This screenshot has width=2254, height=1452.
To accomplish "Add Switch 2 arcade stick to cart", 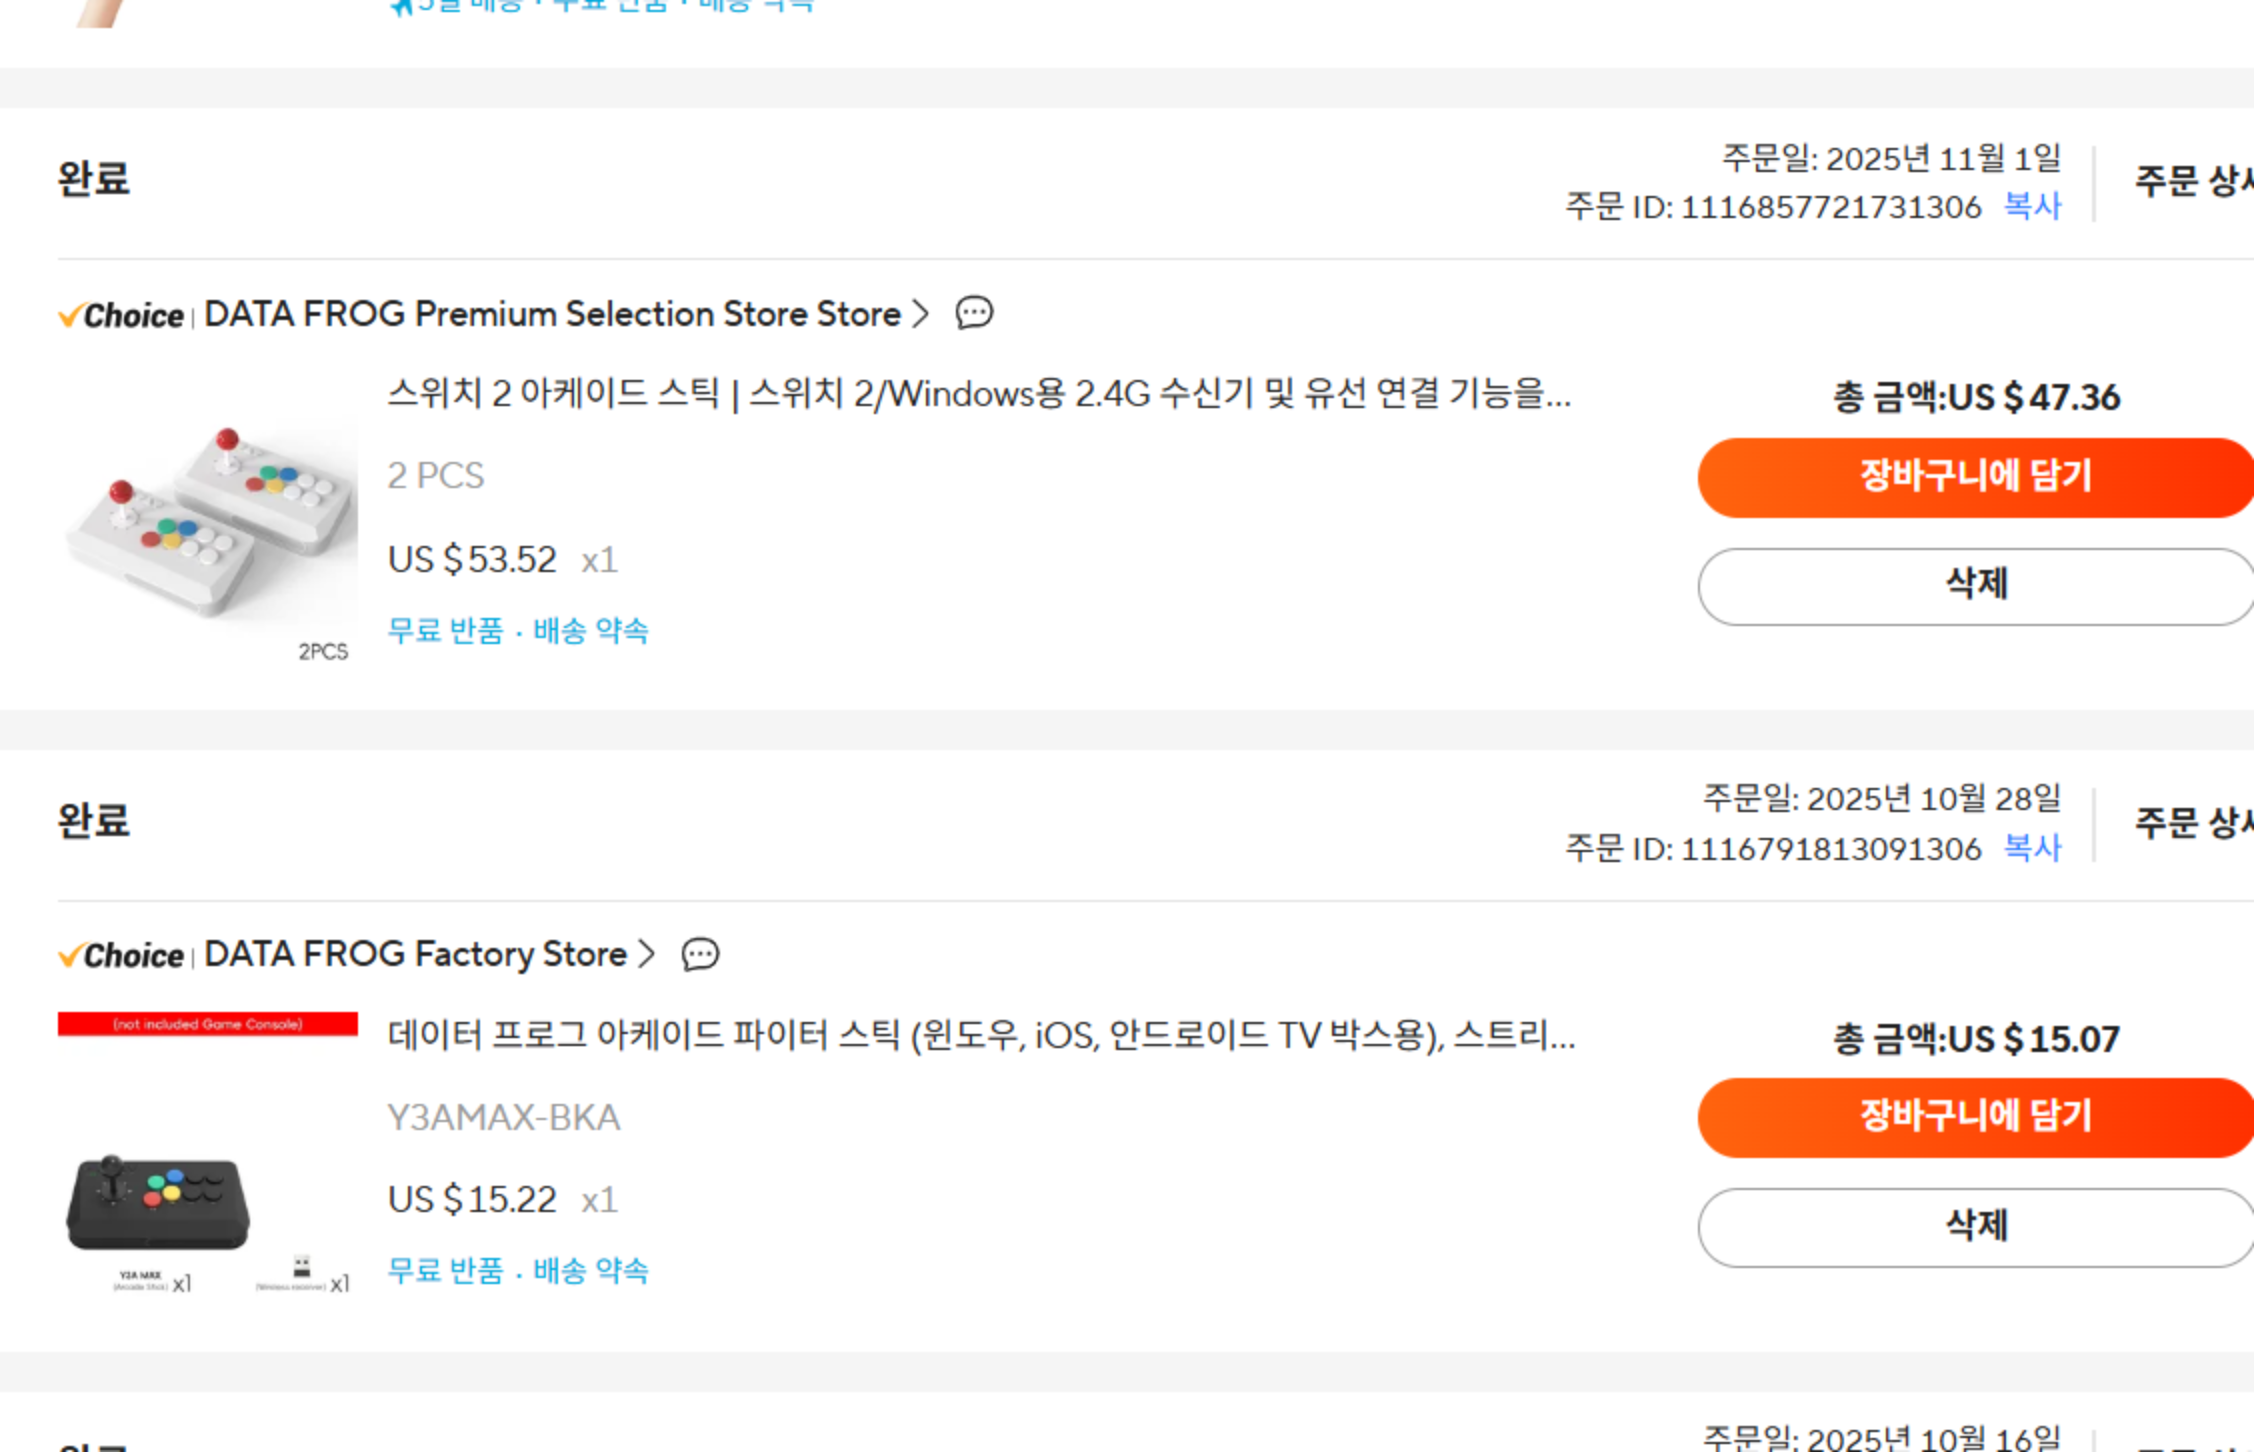I will [x=1975, y=477].
